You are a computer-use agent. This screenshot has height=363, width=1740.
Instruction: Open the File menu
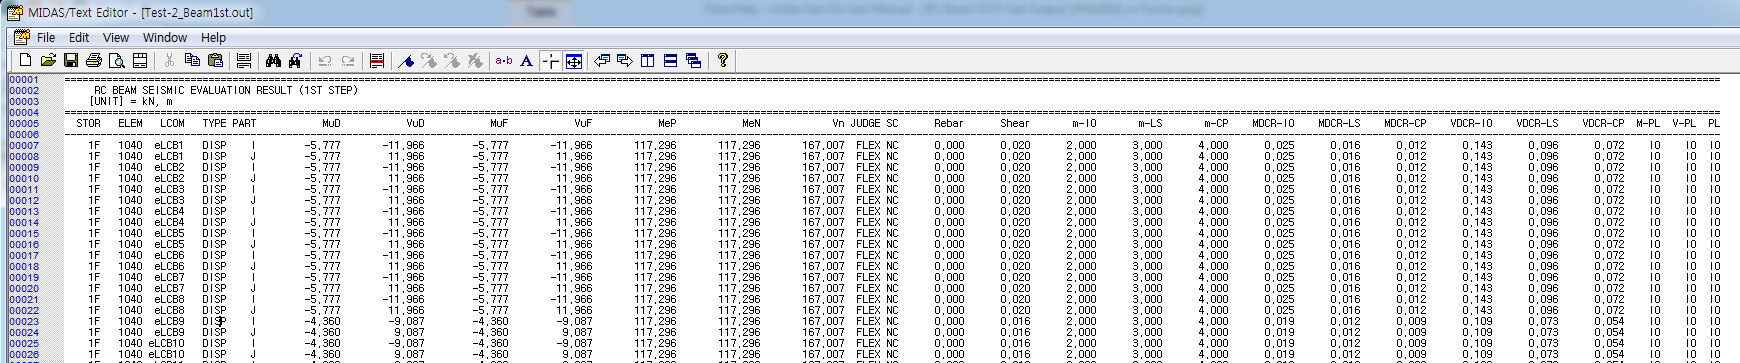(x=46, y=37)
